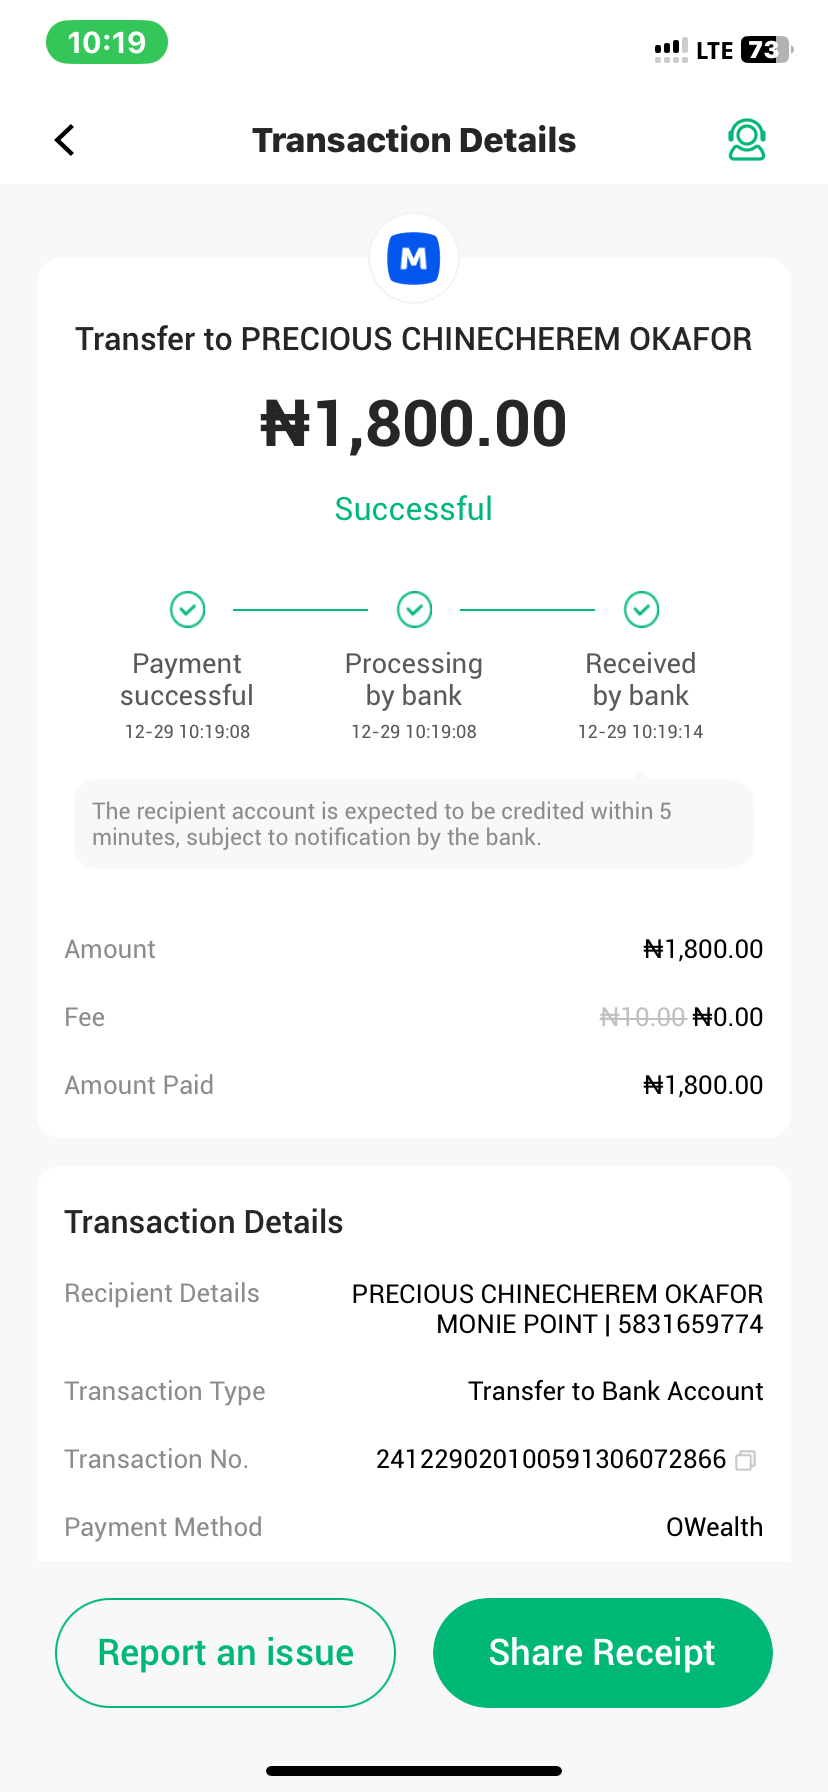The image size is (828, 1792).
Task: Tap the Transfer to Bank Account value
Action: [615, 1391]
